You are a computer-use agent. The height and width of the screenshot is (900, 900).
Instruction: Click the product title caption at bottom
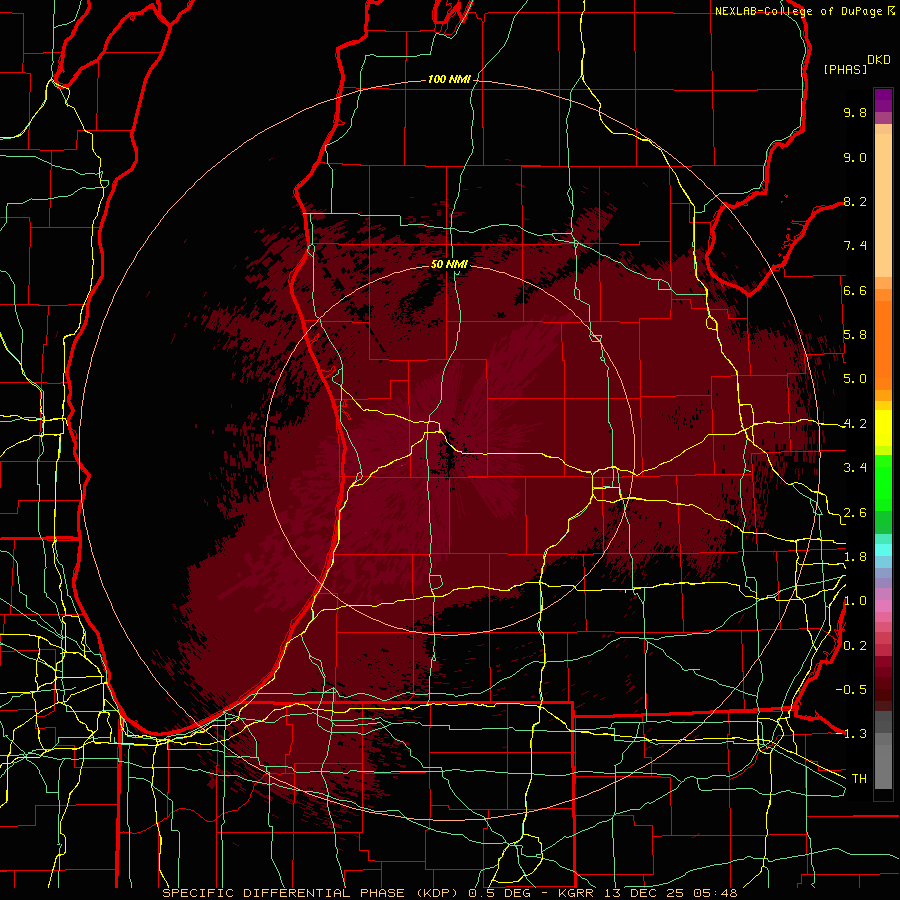click(450, 893)
